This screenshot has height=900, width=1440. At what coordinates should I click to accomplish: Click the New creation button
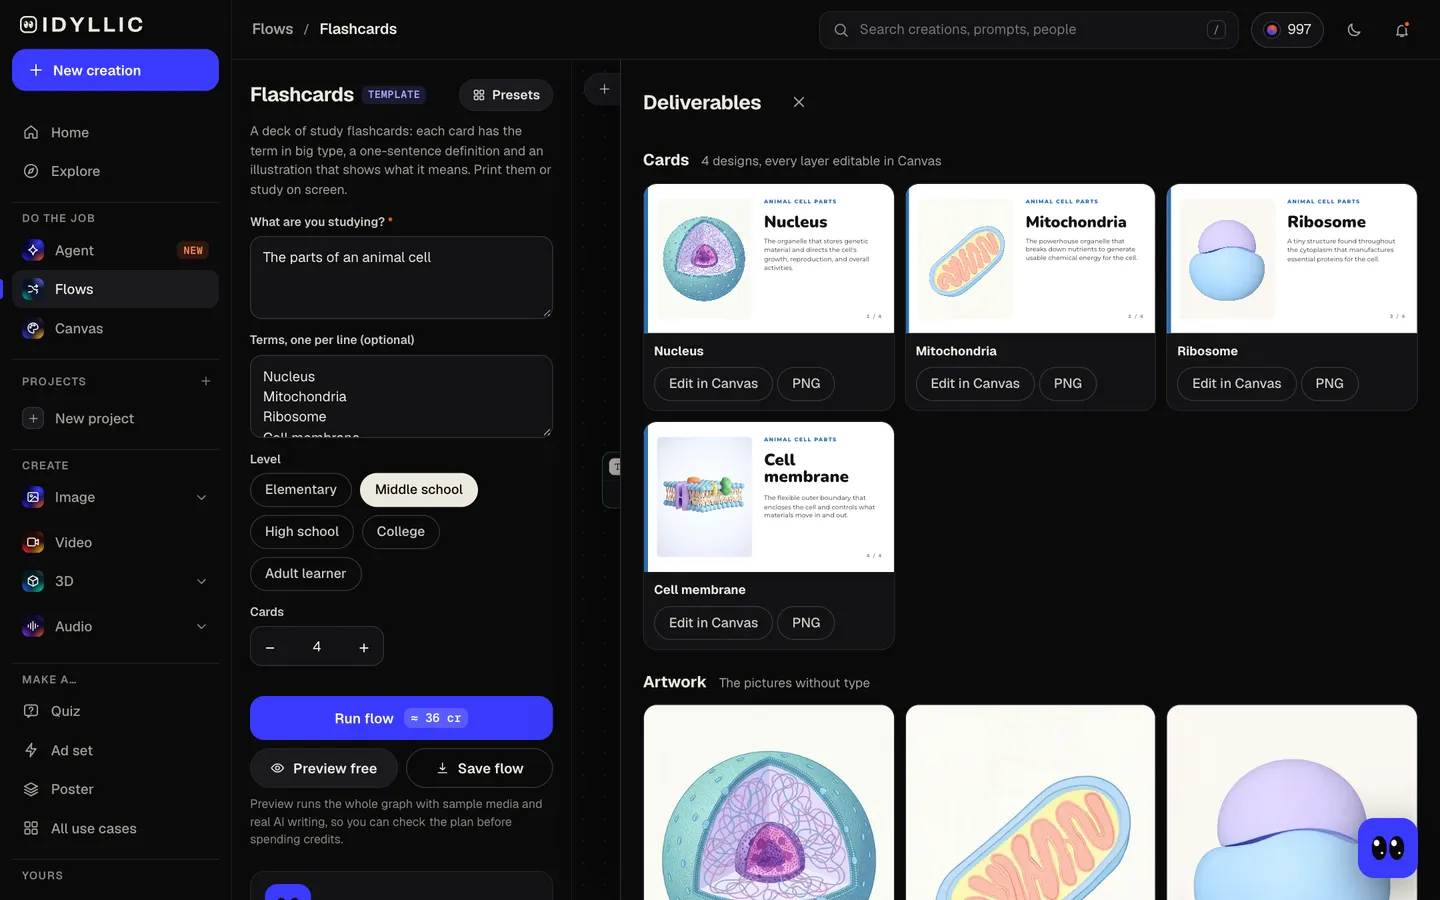click(x=115, y=70)
